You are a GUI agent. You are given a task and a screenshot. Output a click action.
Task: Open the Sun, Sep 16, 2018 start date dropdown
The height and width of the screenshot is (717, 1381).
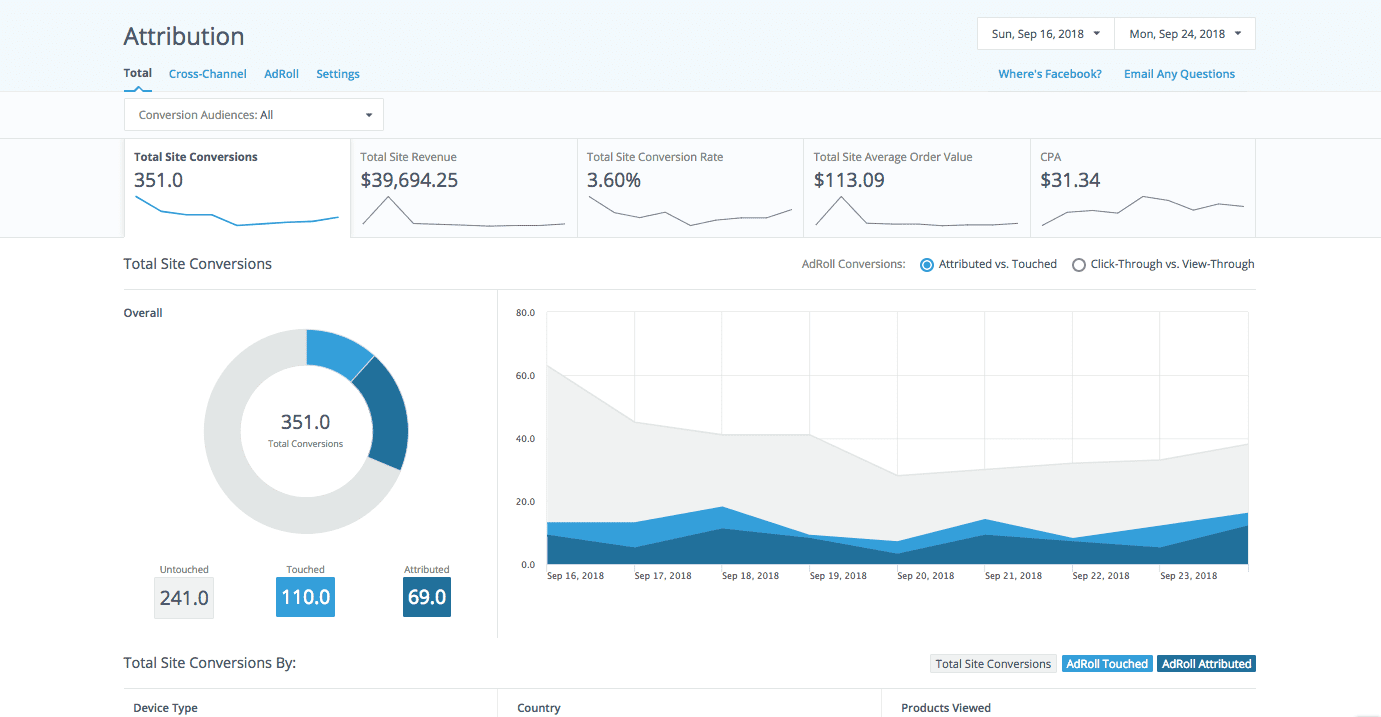[x=1045, y=34]
